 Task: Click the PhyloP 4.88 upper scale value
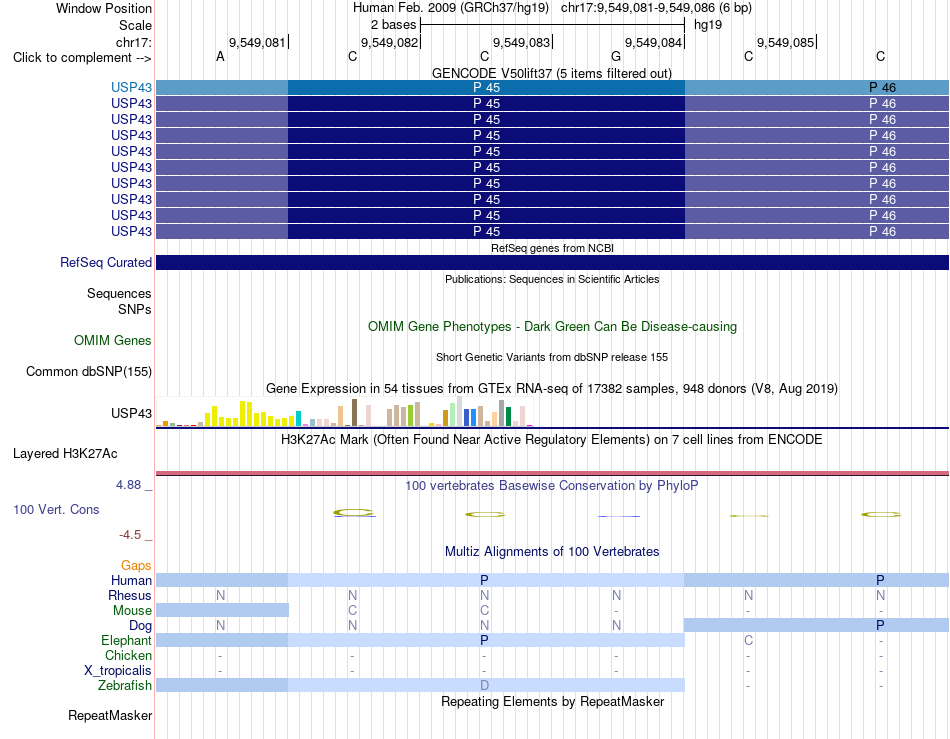click(128, 485)
